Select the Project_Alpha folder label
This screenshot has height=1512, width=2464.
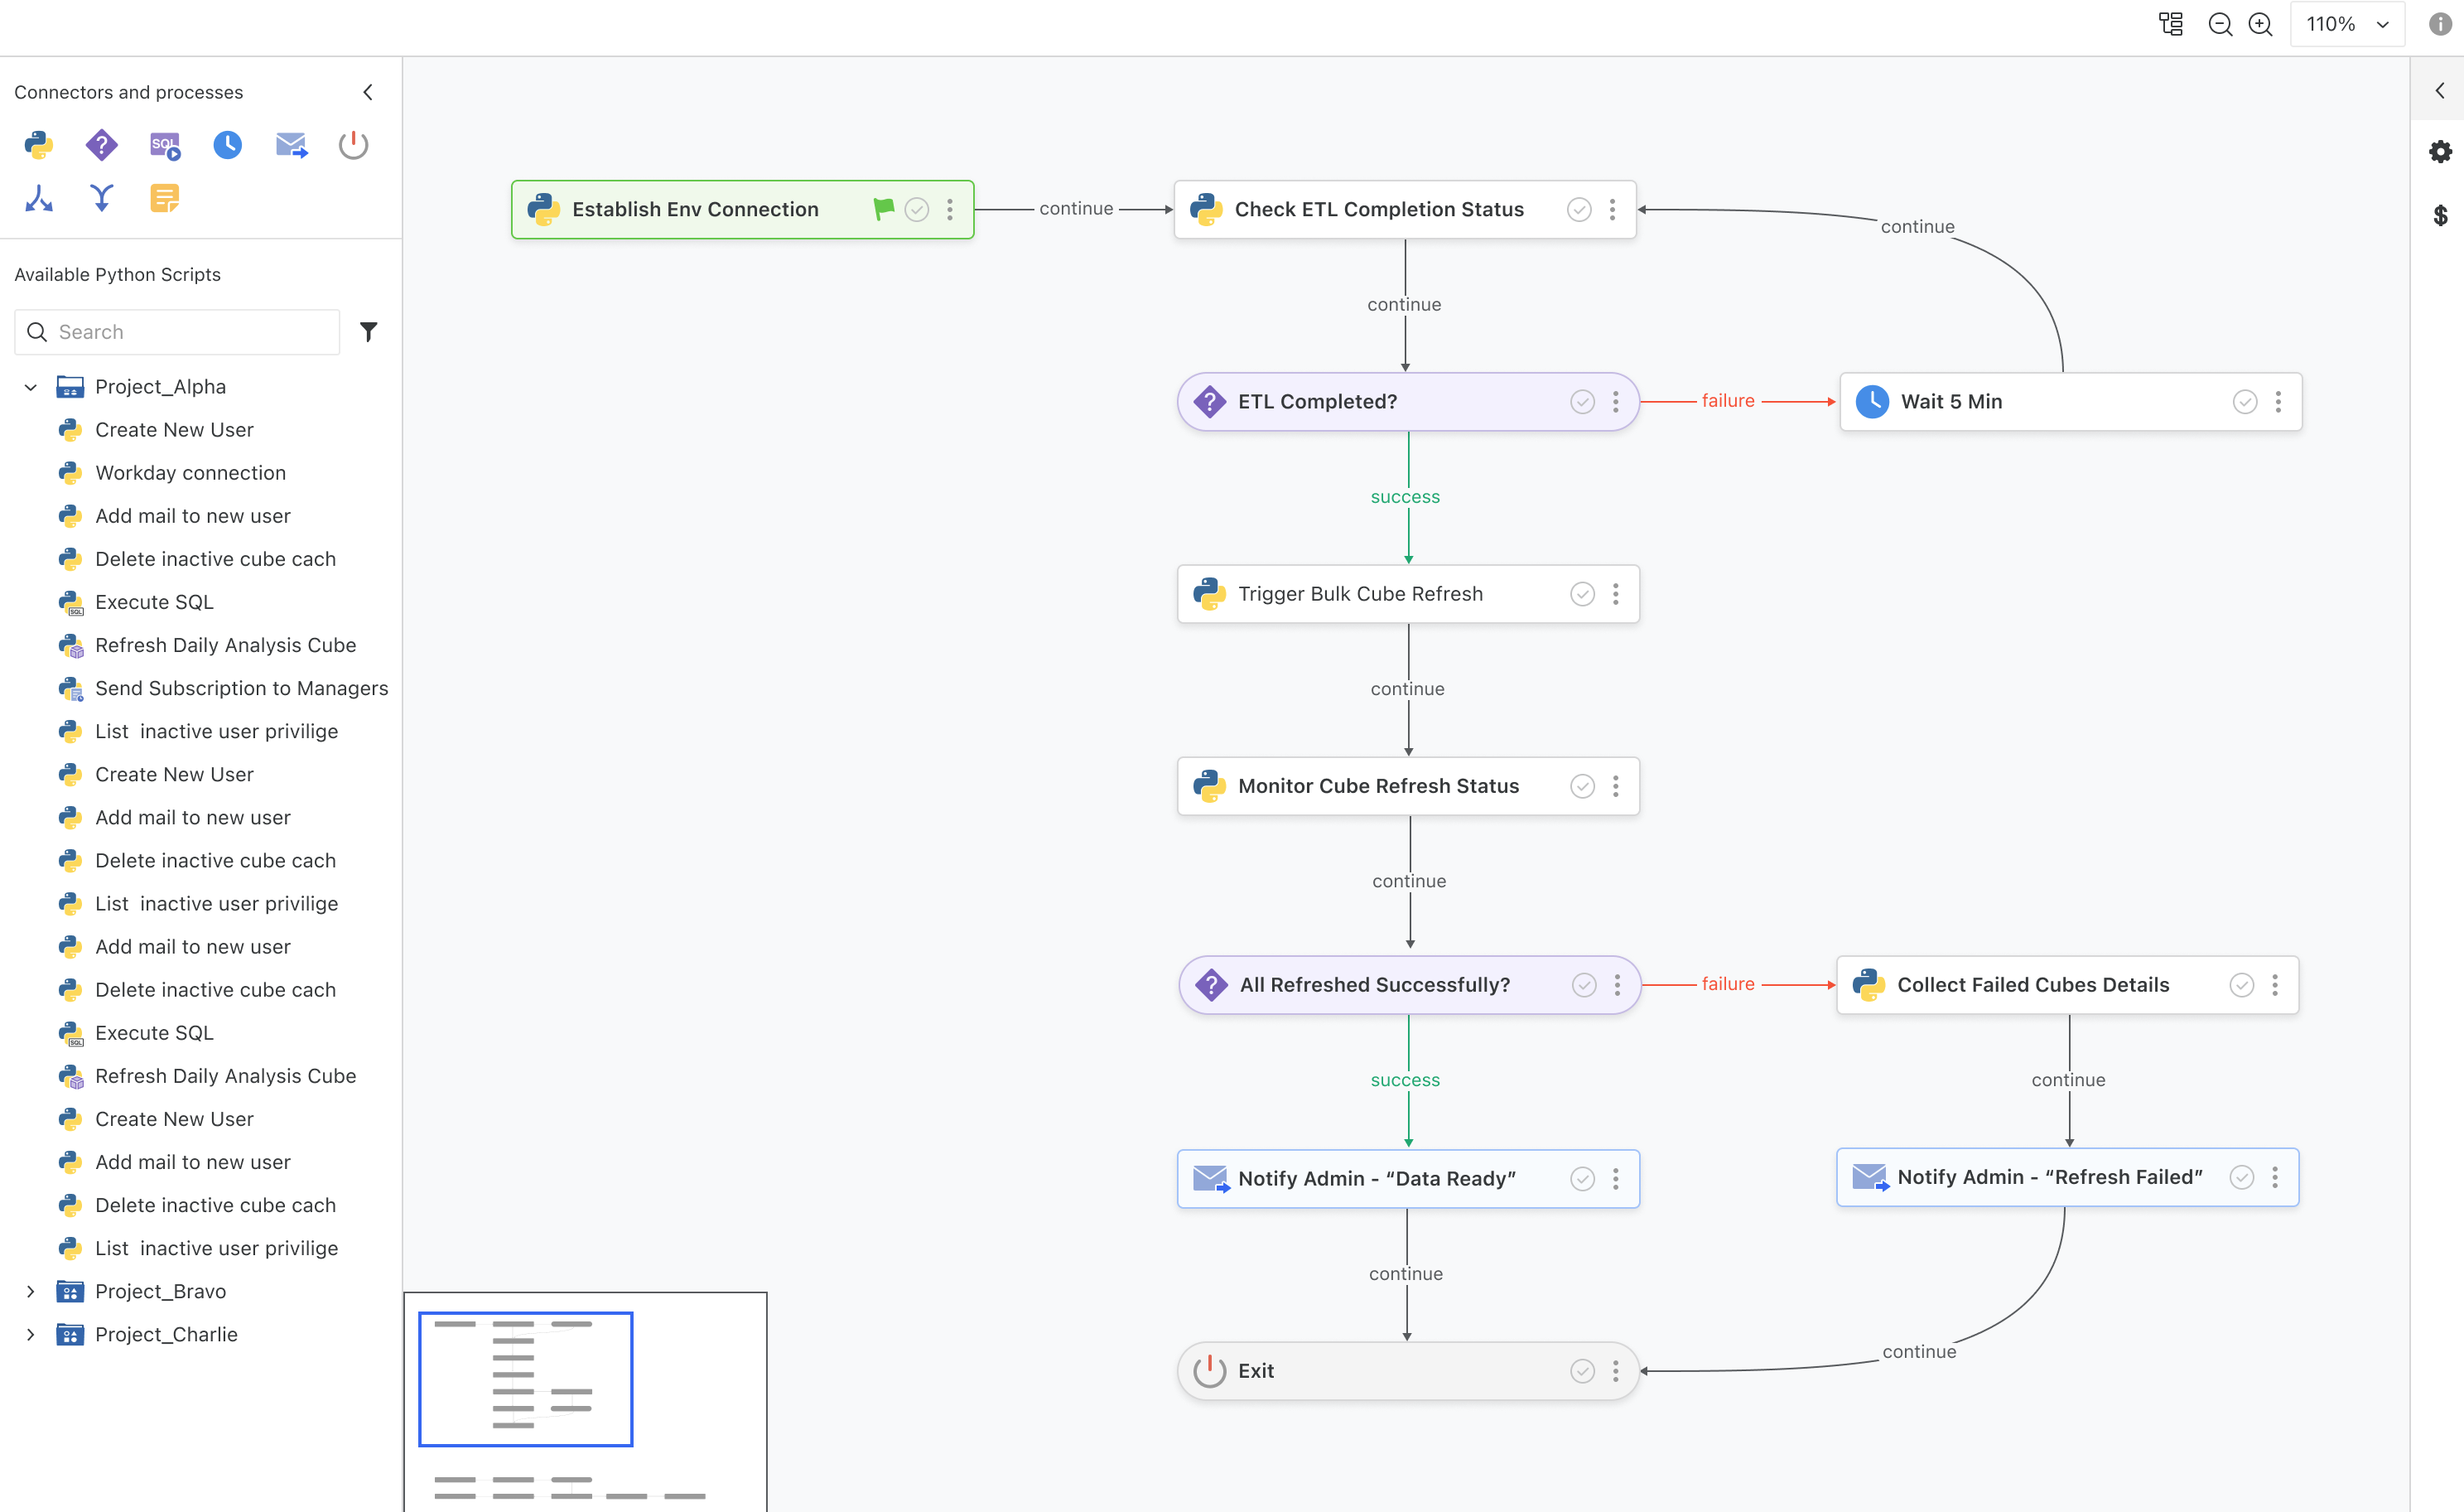(x=160, y=387)
